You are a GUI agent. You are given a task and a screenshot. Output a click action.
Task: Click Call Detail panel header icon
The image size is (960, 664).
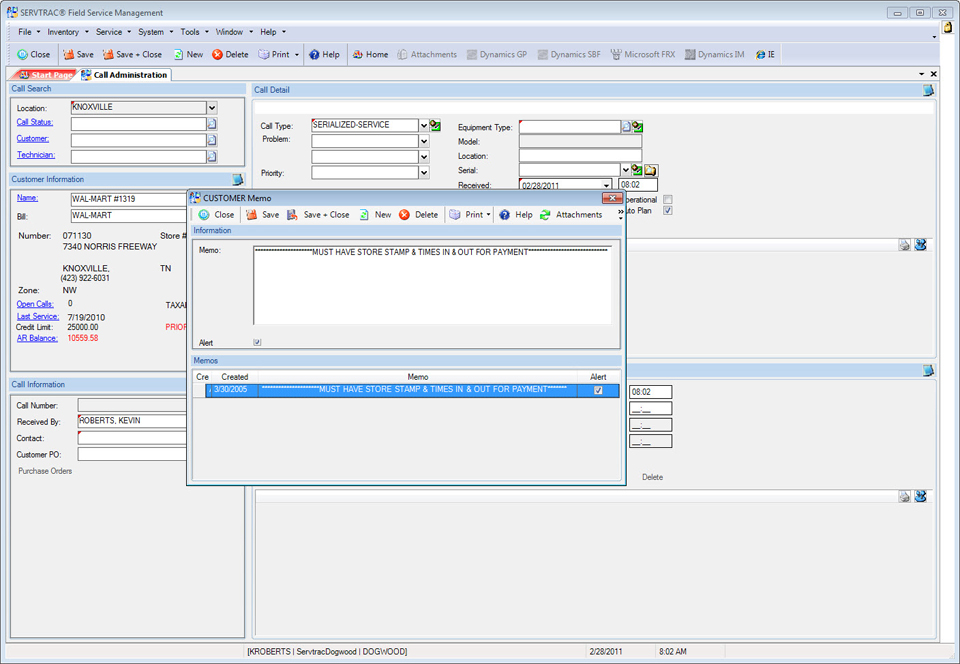928,90
